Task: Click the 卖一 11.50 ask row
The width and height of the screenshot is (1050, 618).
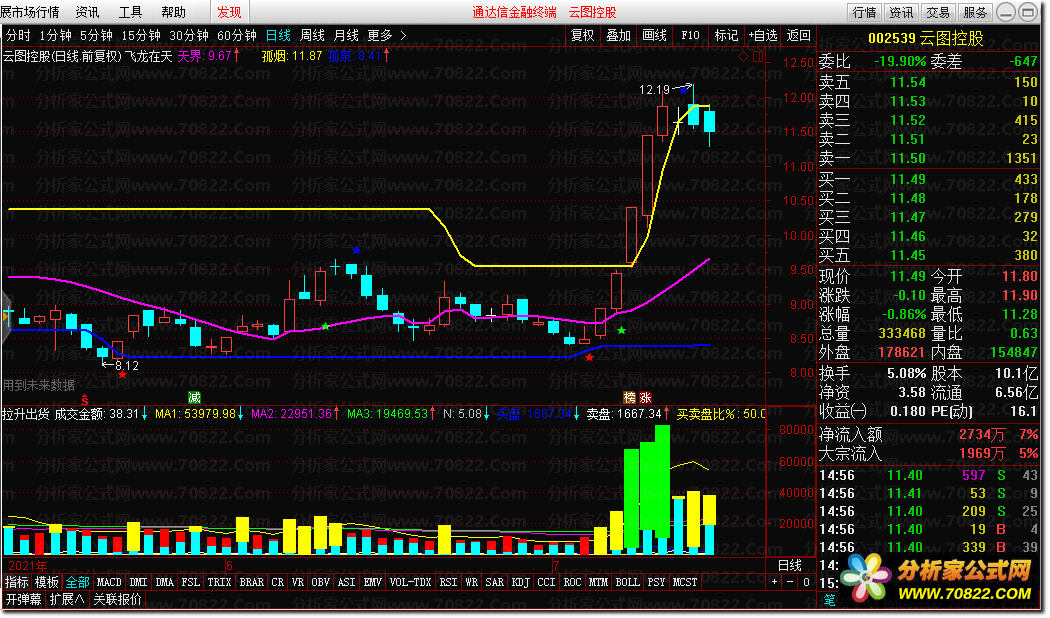Action: 928,158
